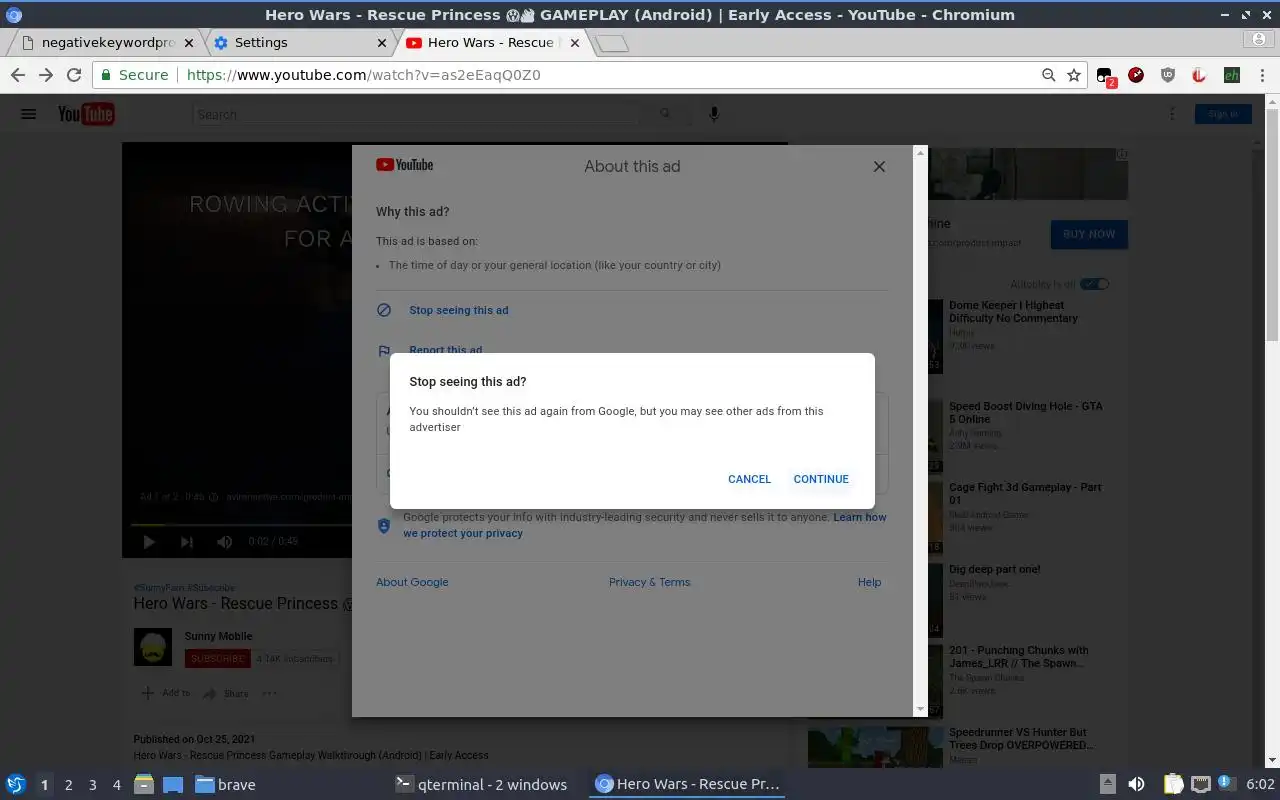Screen dimensions: 1280x800
Task: Focus the YouTube Search input field
Action: [416, 115]
